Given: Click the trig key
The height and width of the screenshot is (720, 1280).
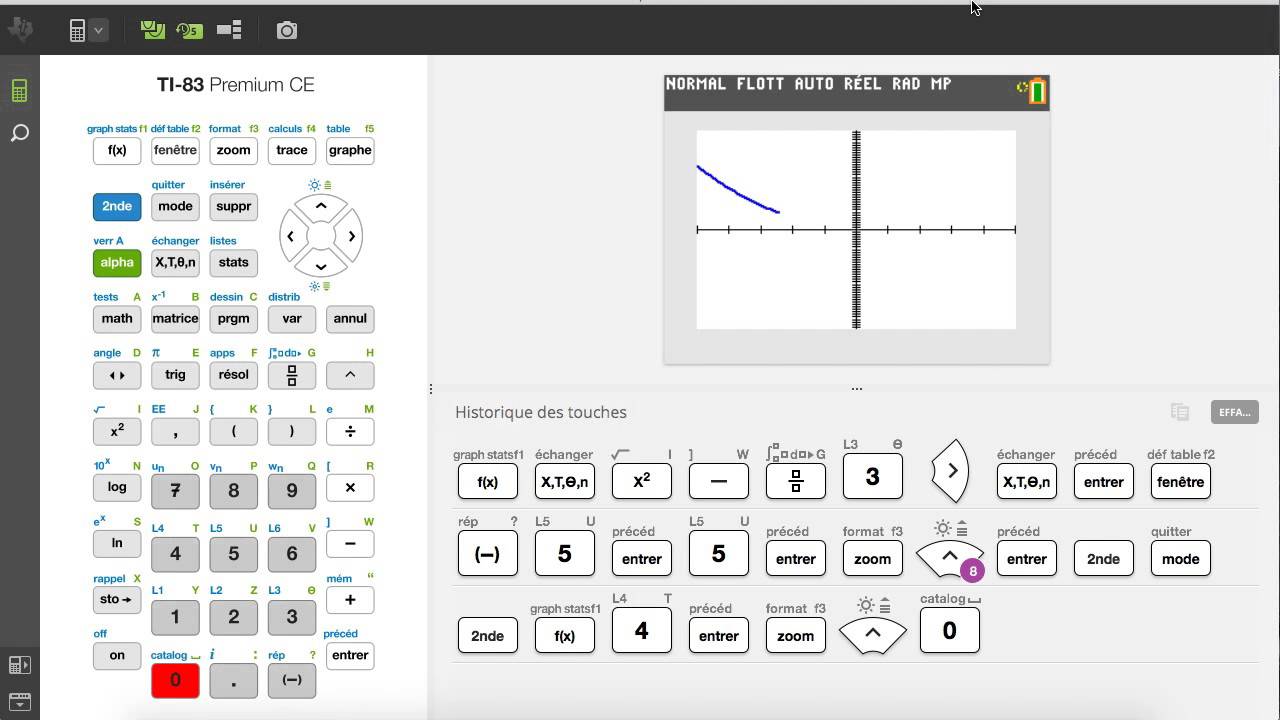Looking at the screenshot, I should (x=175, y=375).
